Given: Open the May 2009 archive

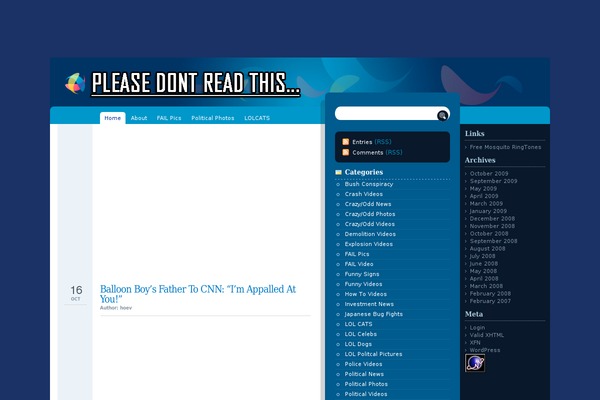Looking at the screenshot, I should (x=483, y=188).
